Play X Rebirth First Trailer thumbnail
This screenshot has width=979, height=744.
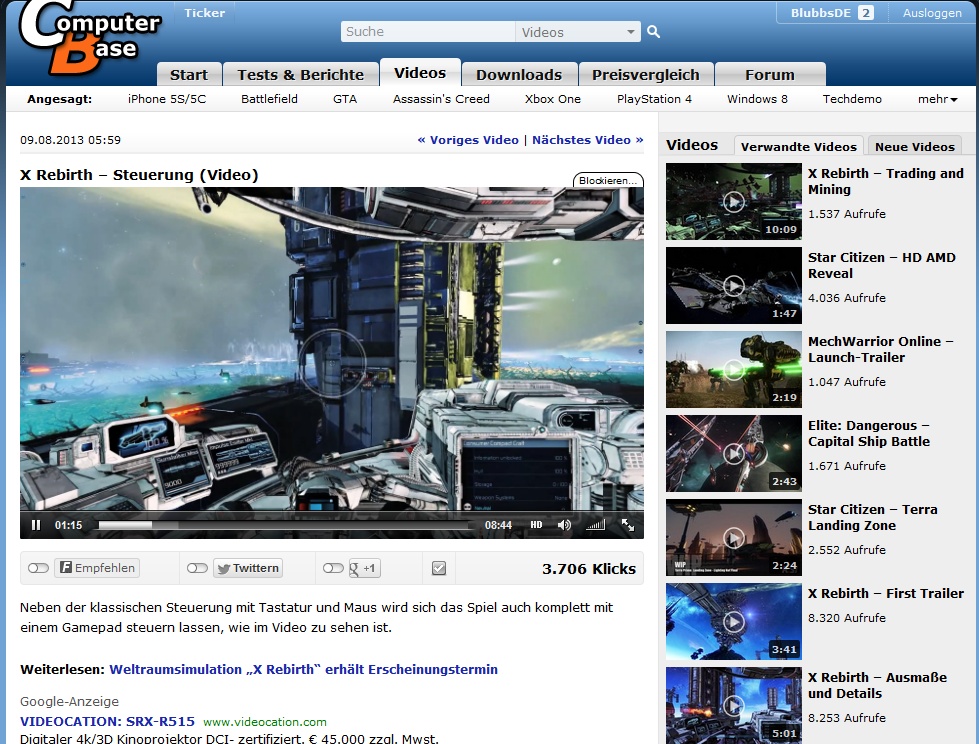(x=734, y=622)
